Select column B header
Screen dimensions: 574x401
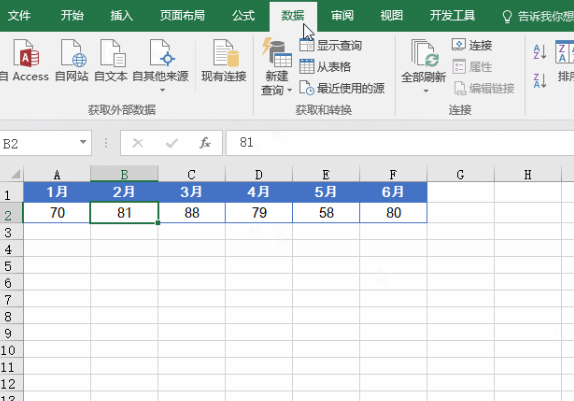coord(124,174)
